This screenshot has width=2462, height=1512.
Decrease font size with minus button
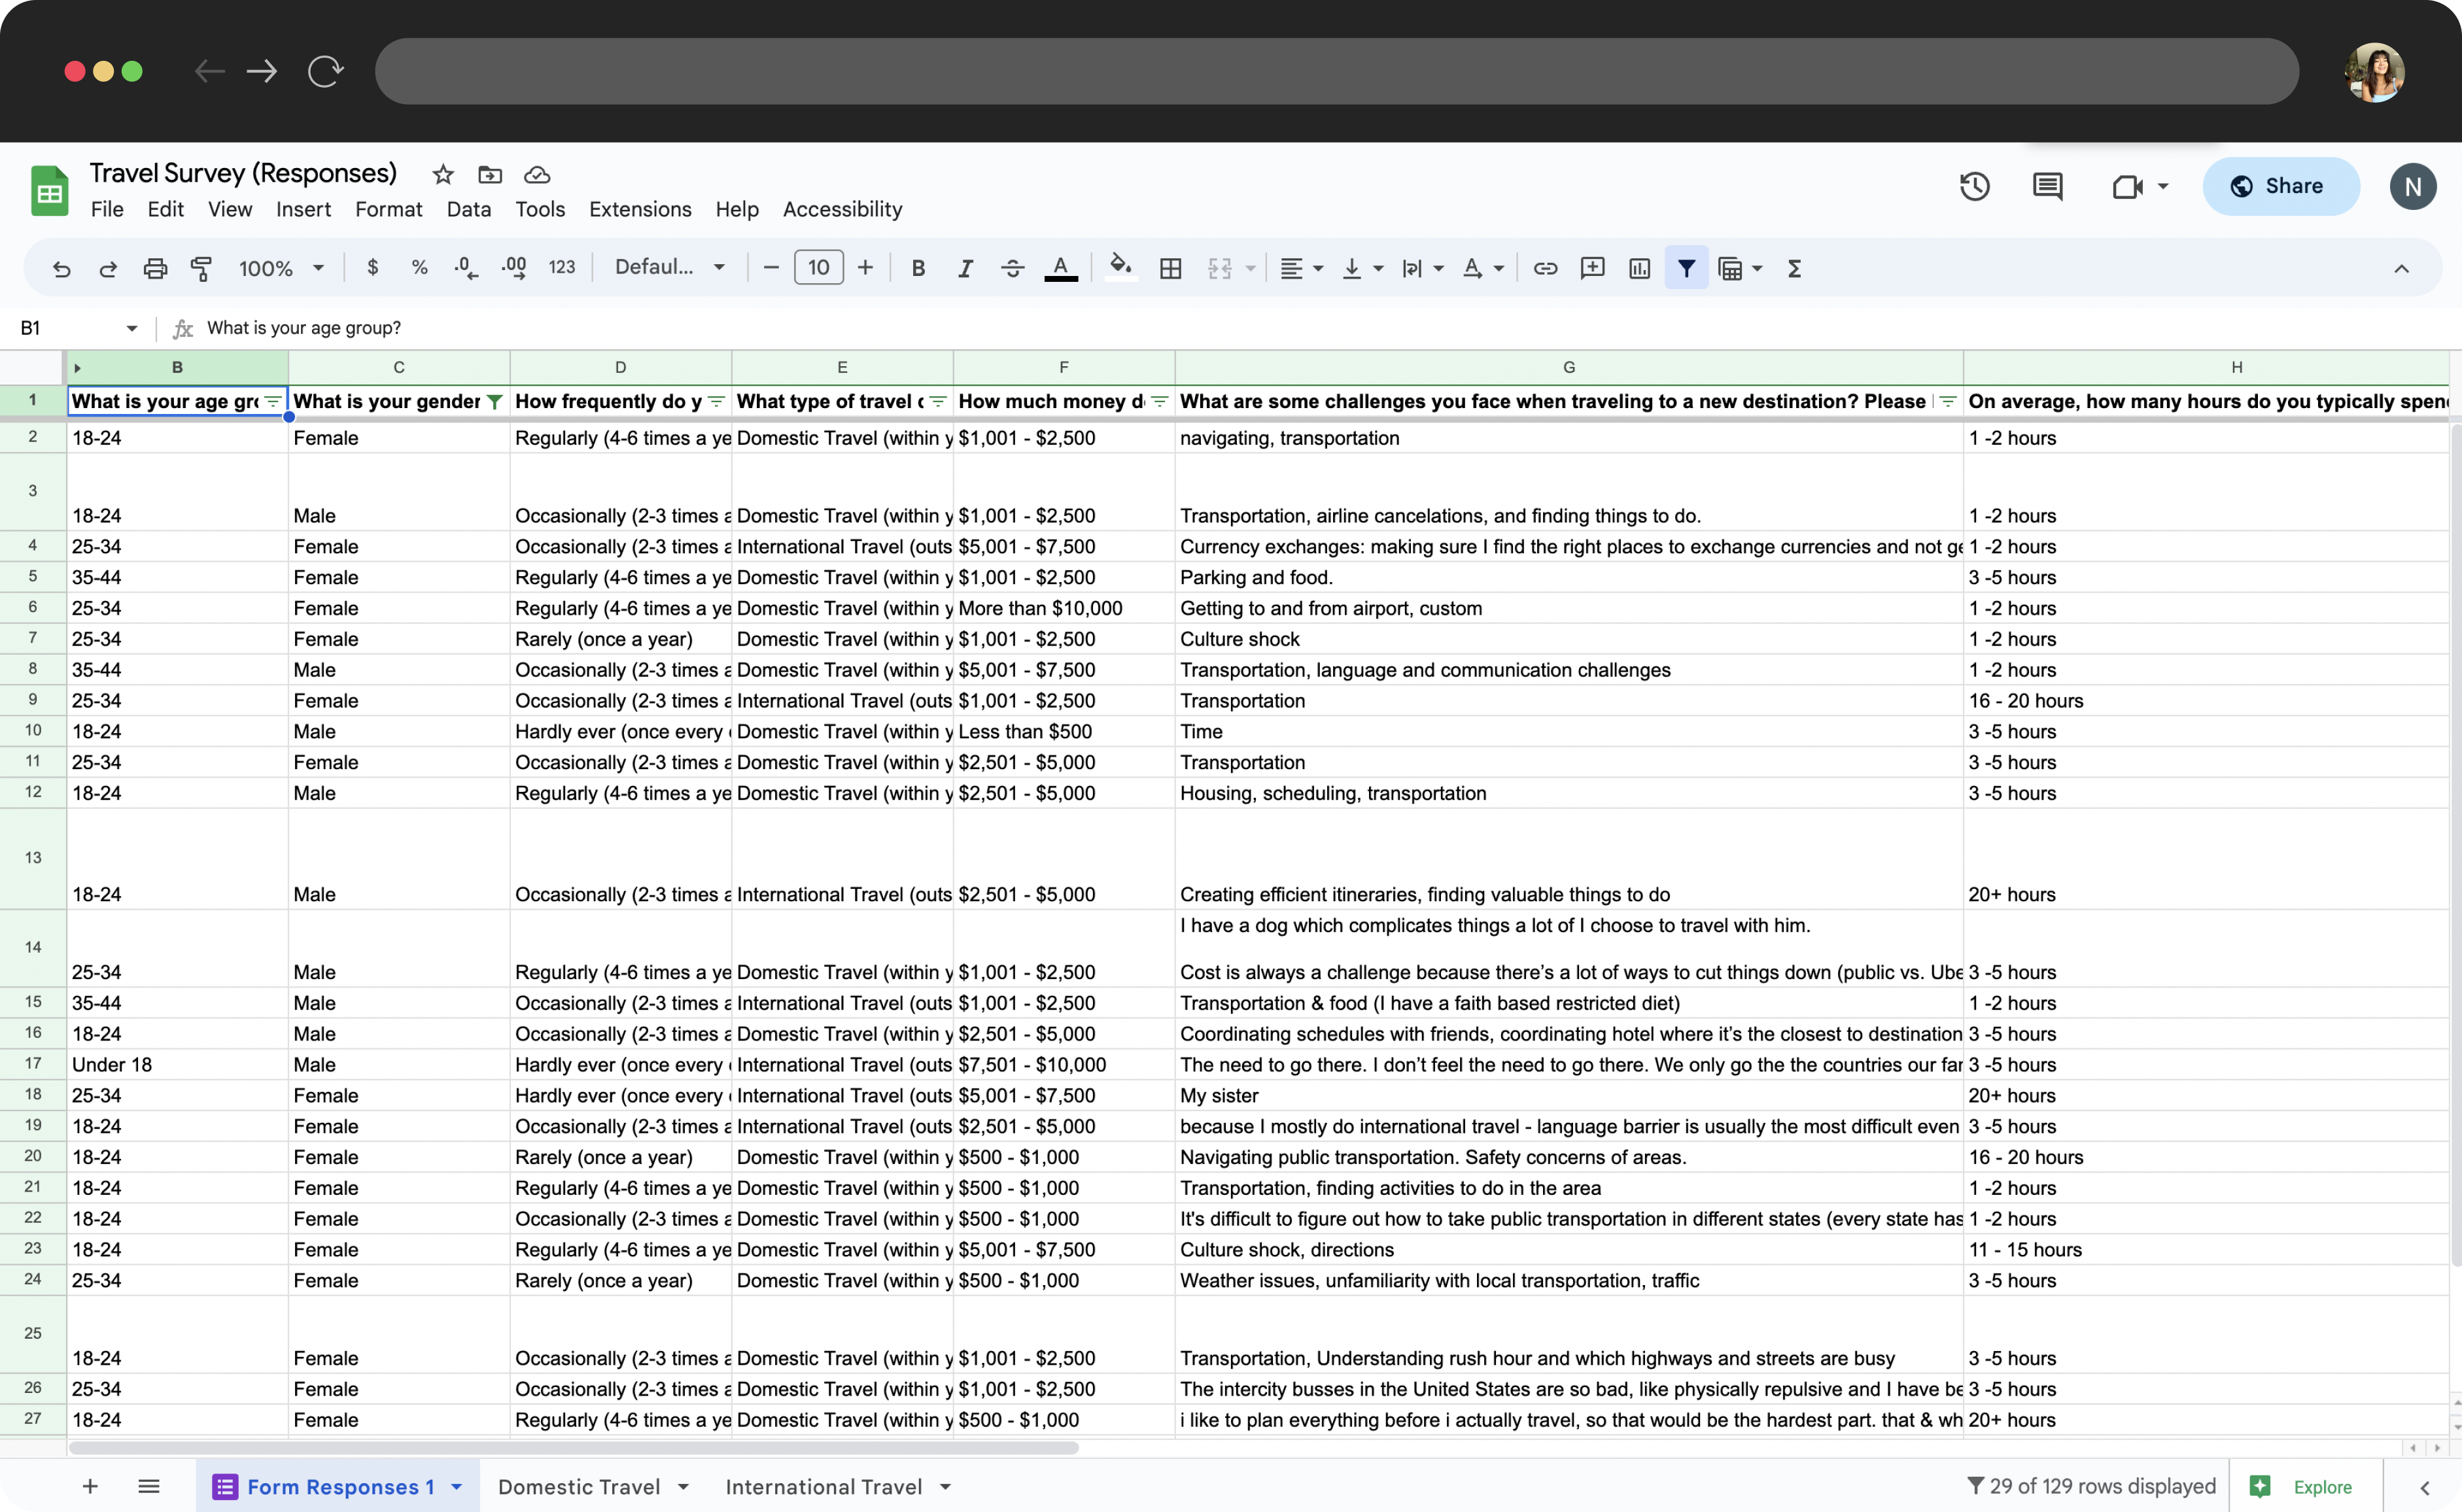pos(770,268)
